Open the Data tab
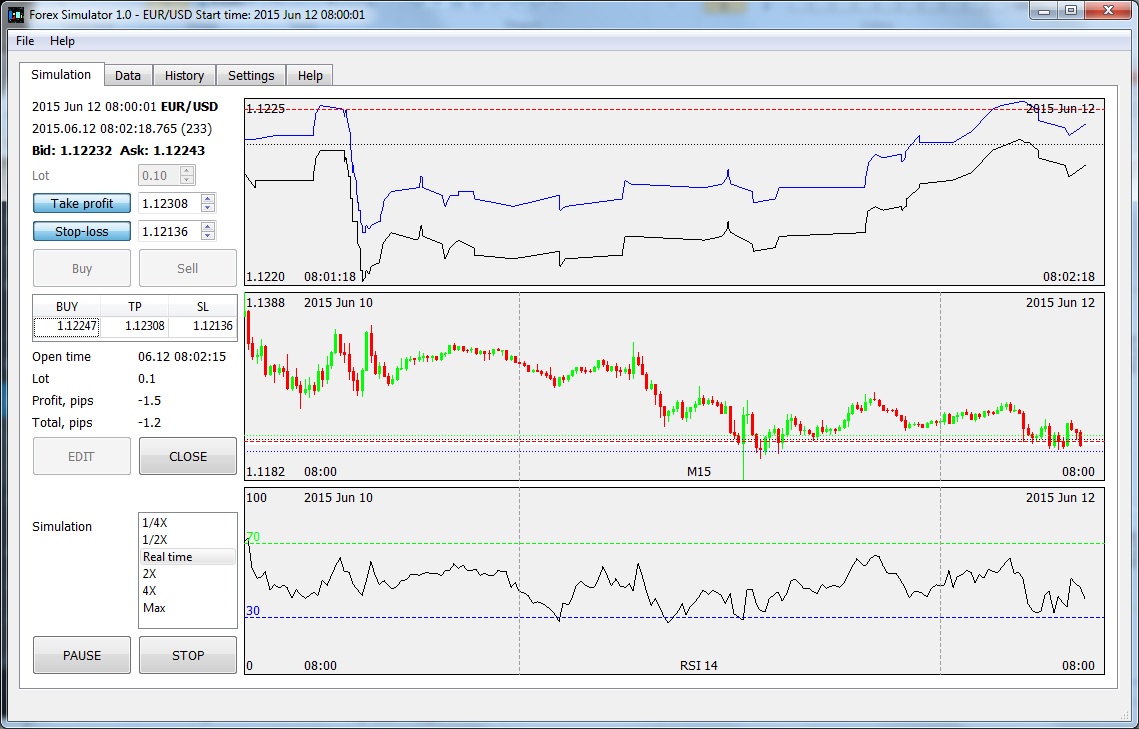 click(128, 76)
